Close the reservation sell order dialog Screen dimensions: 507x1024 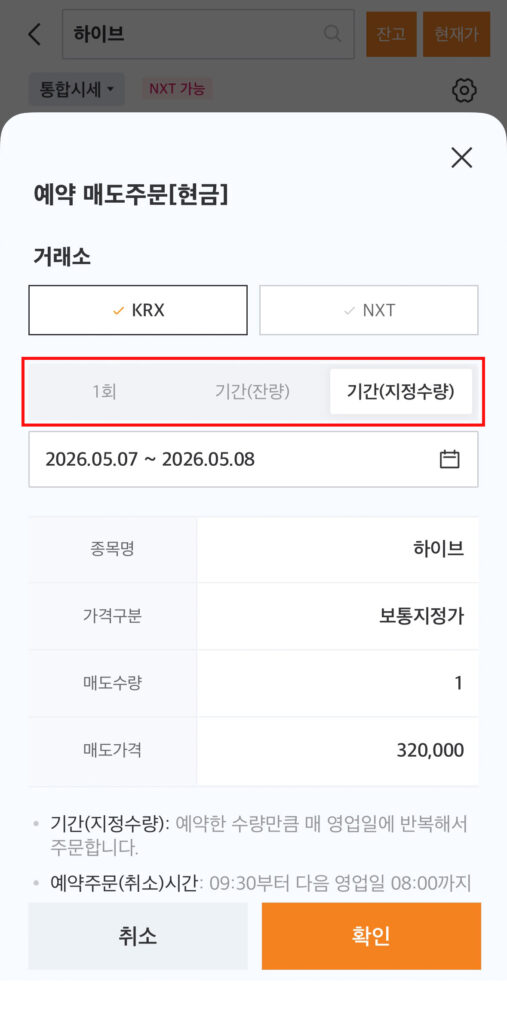click(x=461, y=157)
